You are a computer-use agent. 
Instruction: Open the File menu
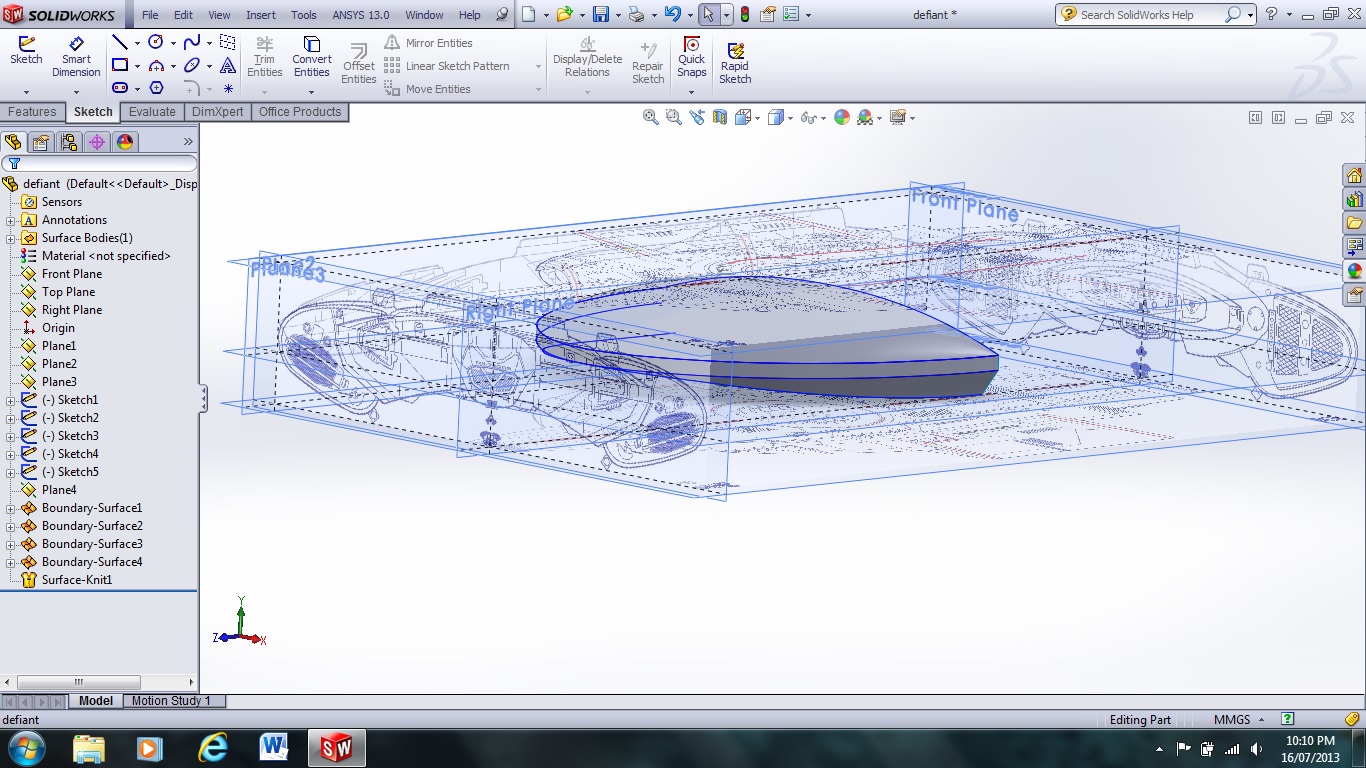click(150, 15)
